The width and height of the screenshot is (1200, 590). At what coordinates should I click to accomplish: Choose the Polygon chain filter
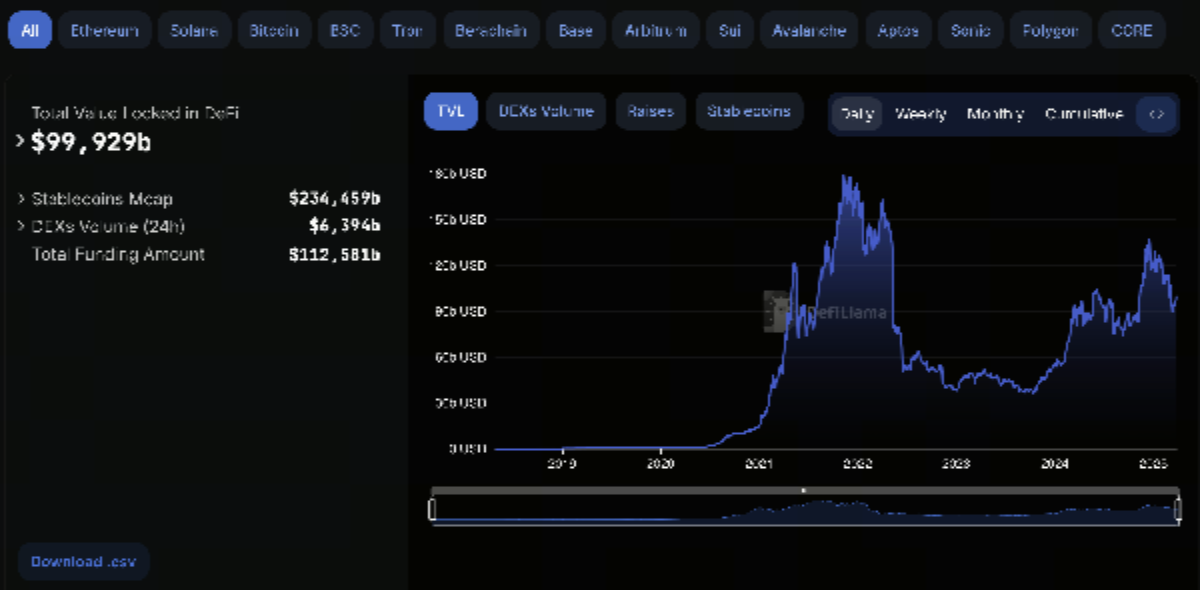[1049, 31]
